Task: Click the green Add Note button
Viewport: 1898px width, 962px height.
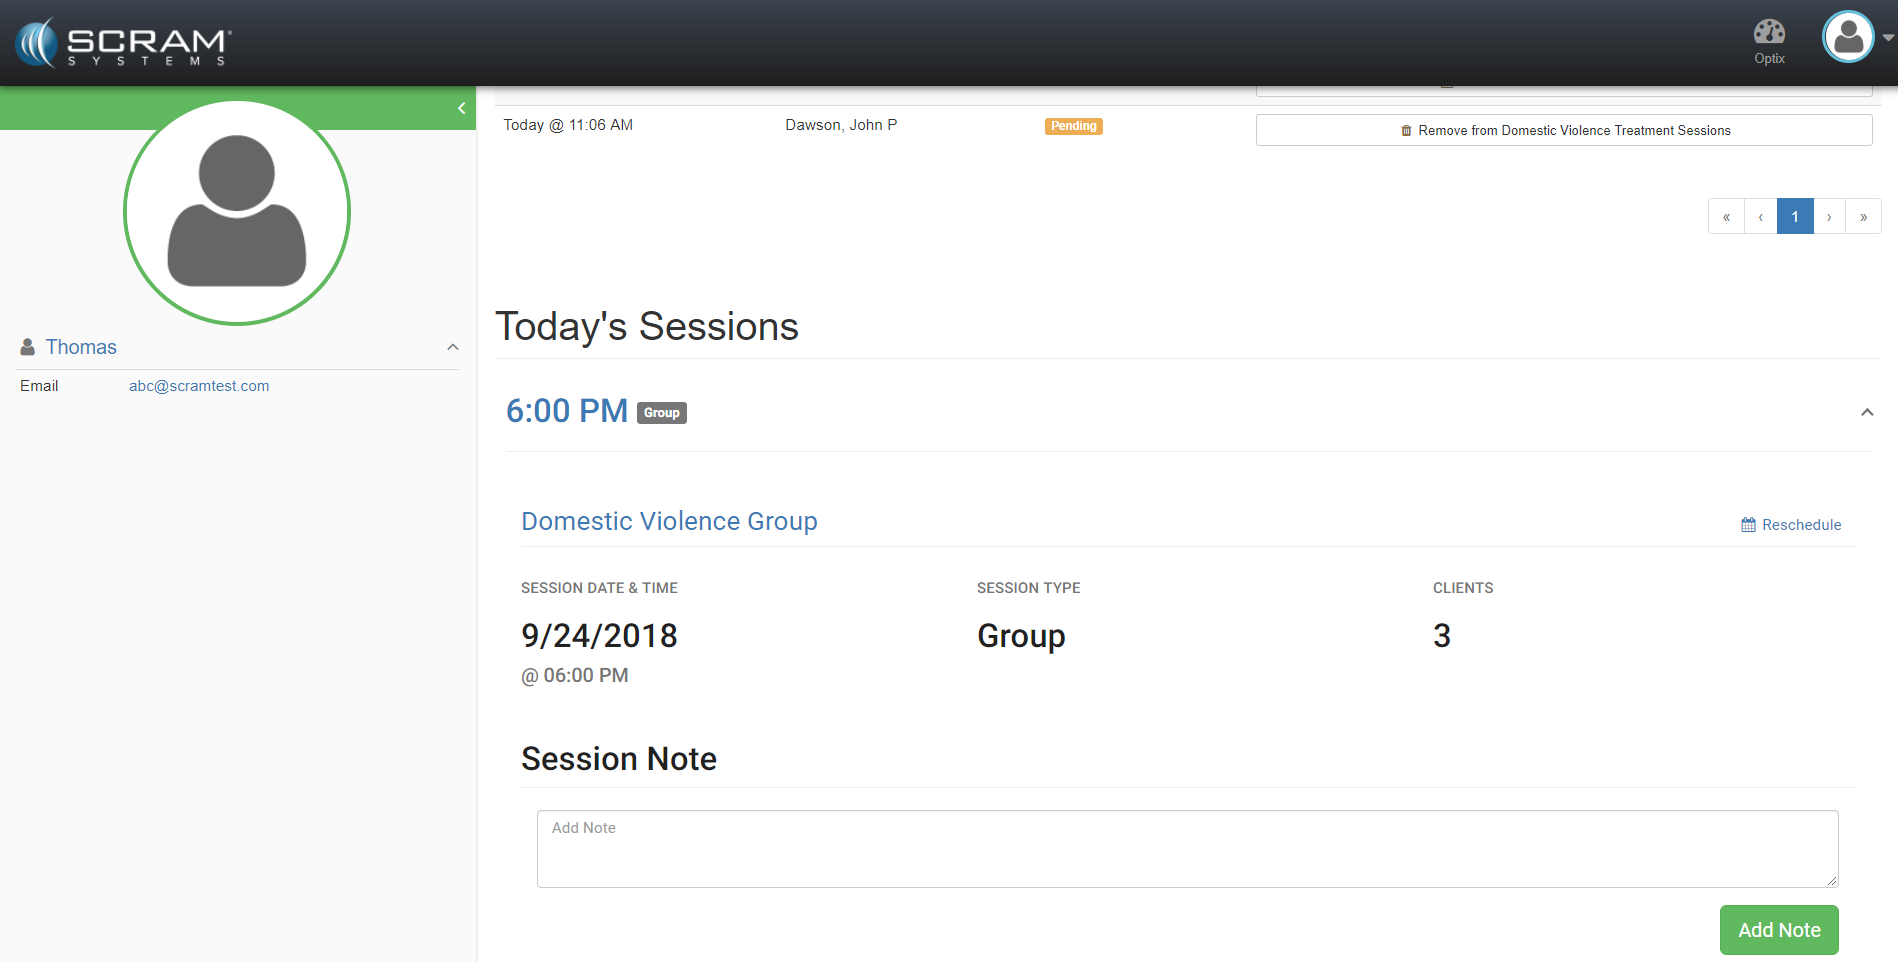Action: pyautogui.click(x=1779, y=930)
